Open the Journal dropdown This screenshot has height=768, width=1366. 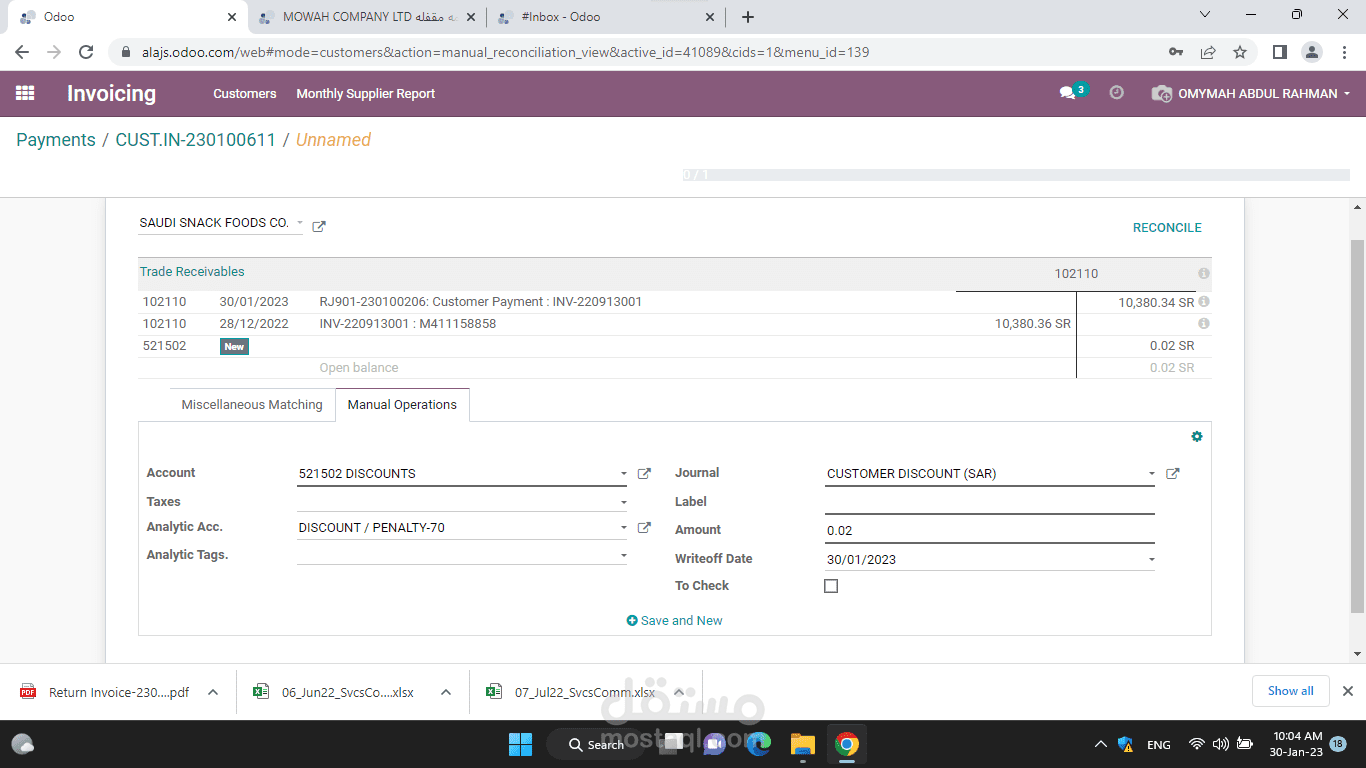pyautogui.click(x=1152, y=474)
